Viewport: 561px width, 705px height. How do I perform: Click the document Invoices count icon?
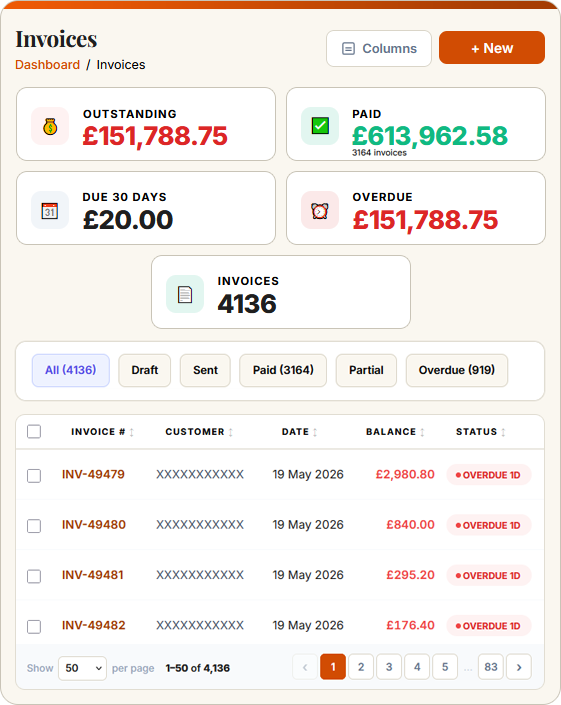[185, 294]
